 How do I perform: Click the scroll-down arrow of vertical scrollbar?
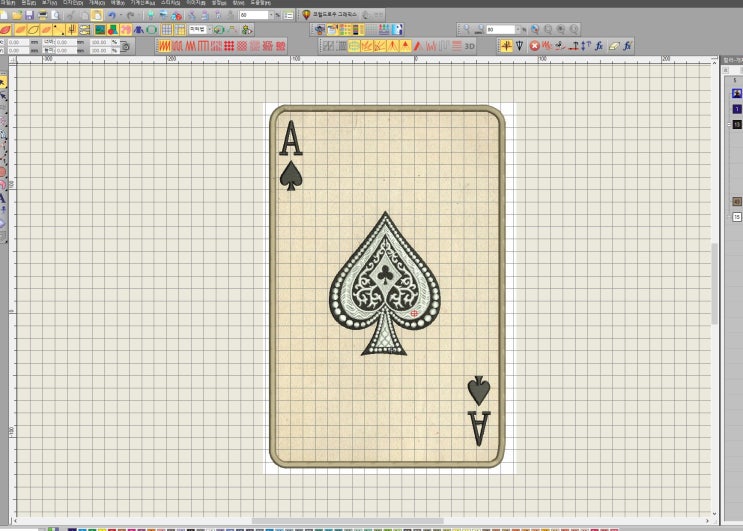[714, 514]
